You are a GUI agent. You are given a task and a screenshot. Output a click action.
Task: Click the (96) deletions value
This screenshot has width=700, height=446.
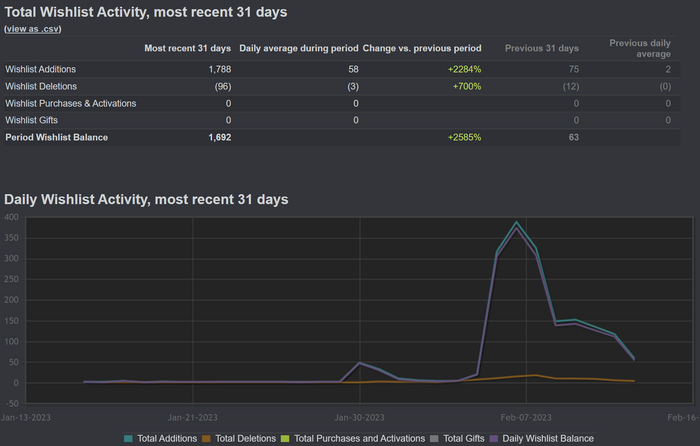223,86
